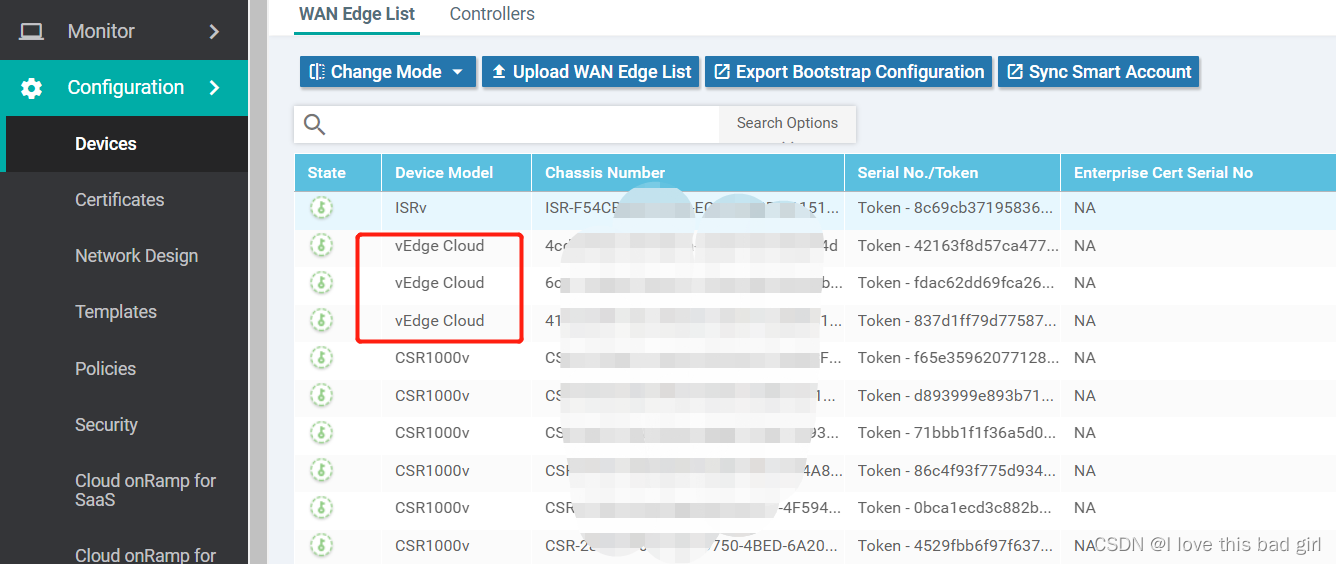Open Certificates in sidebar
The height and width of the screenshot is (564, 1336).
pyautogui.click(x=120, y=200)
